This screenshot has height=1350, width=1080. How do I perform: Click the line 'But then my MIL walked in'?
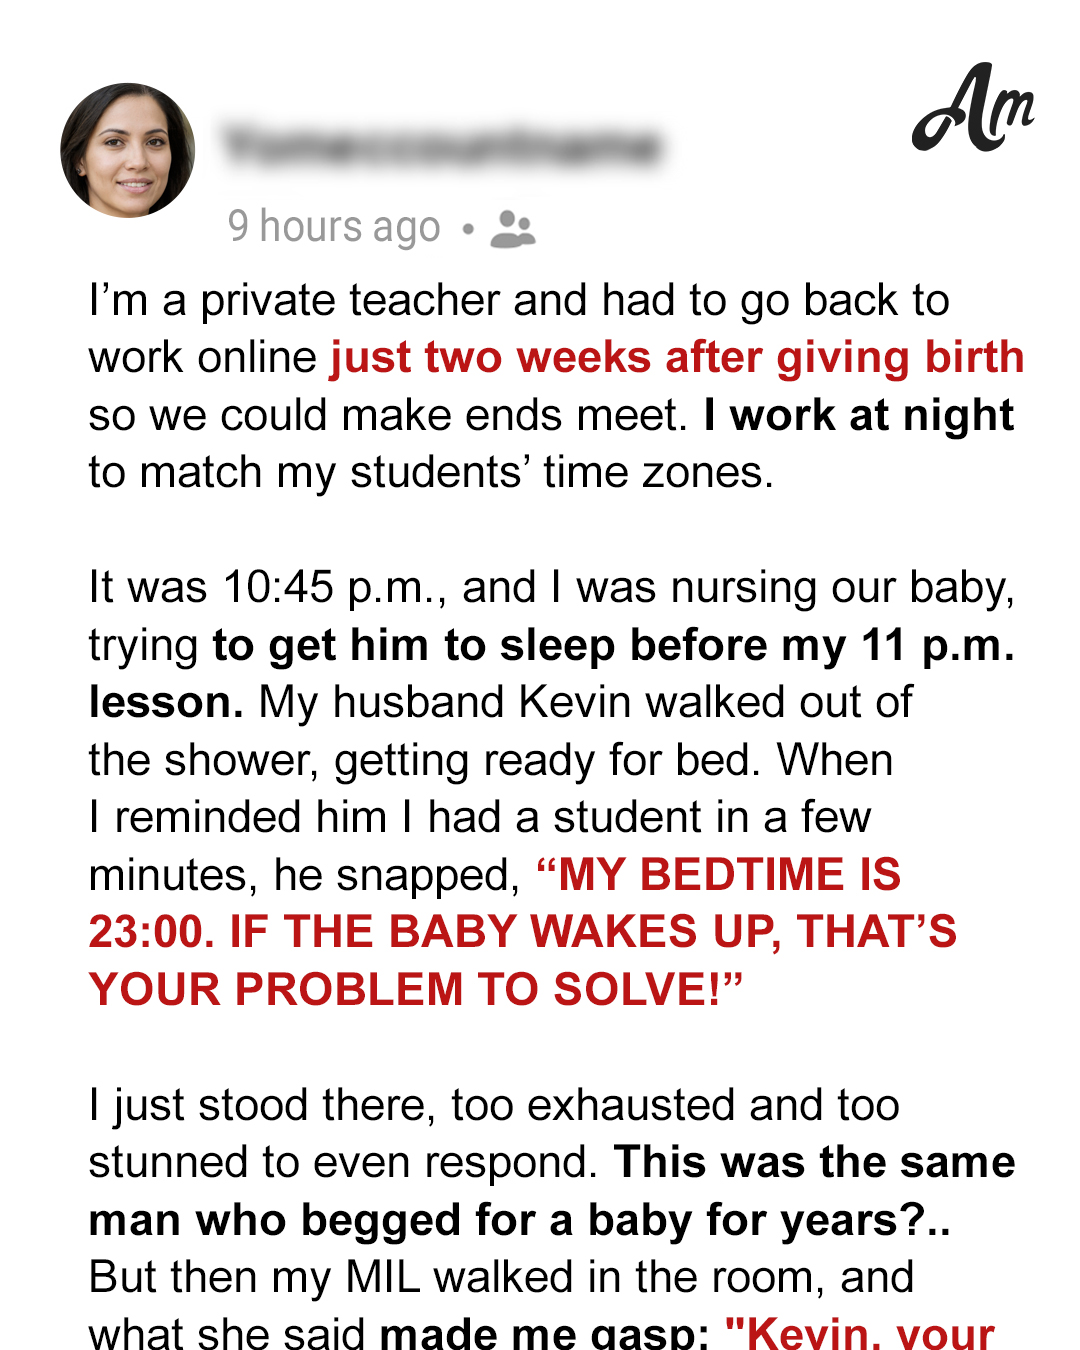[501, 1277]
